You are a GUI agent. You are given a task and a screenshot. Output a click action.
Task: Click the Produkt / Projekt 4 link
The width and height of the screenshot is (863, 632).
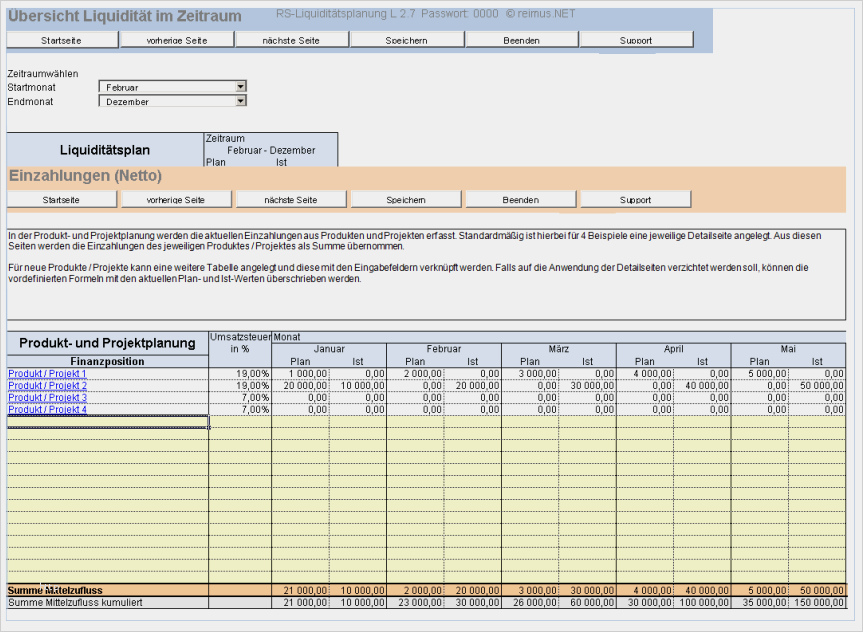48,409
